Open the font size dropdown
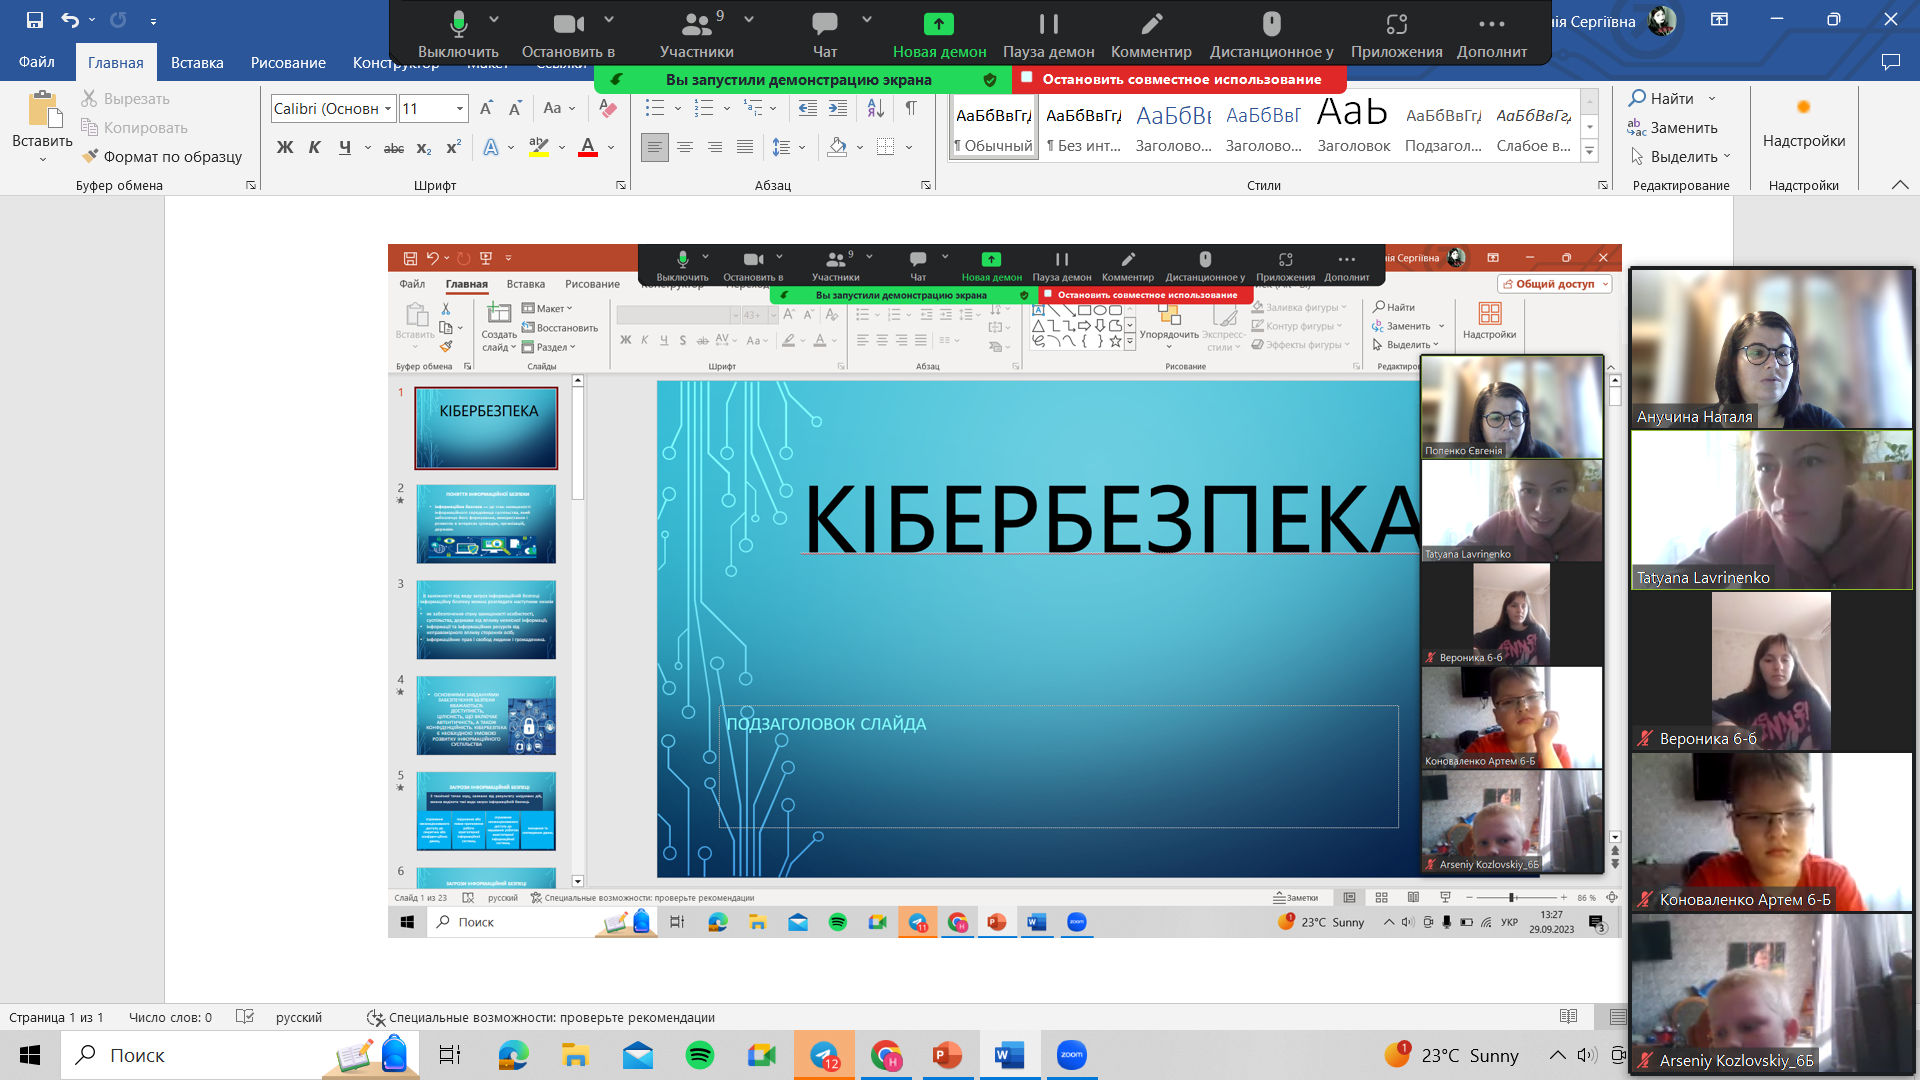 coord(460,108)
